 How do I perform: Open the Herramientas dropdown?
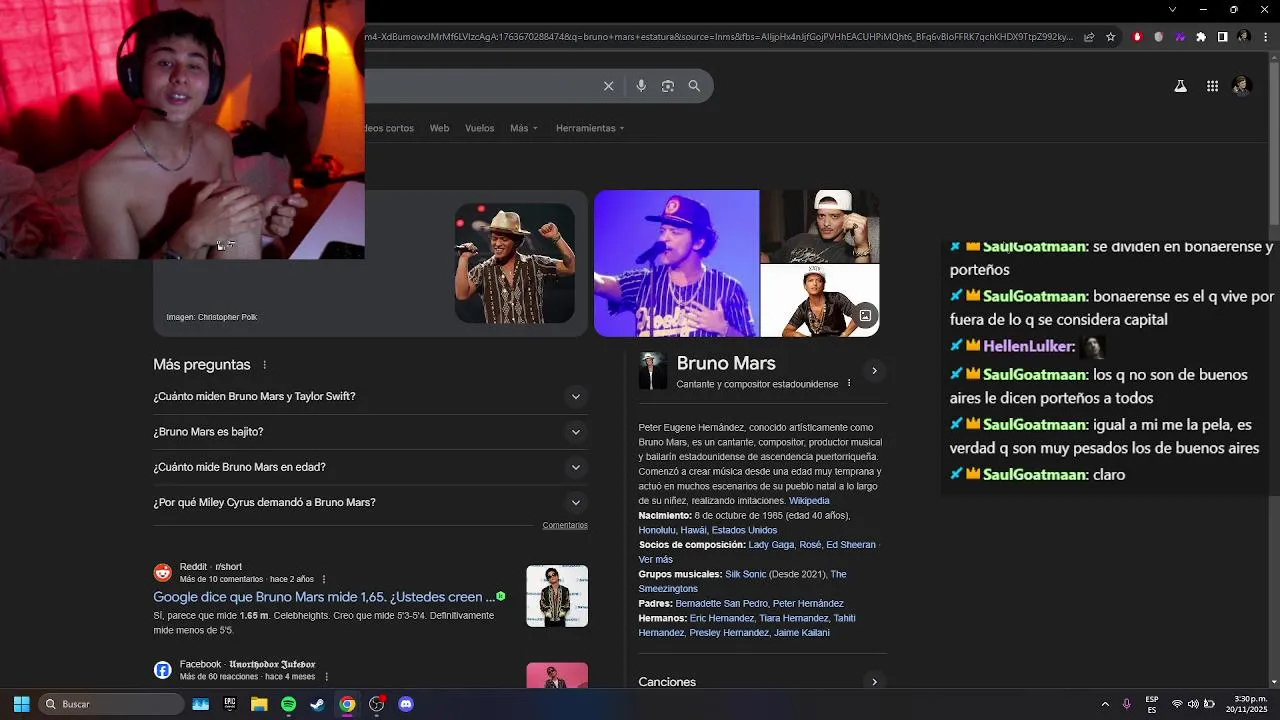point(590,128)
